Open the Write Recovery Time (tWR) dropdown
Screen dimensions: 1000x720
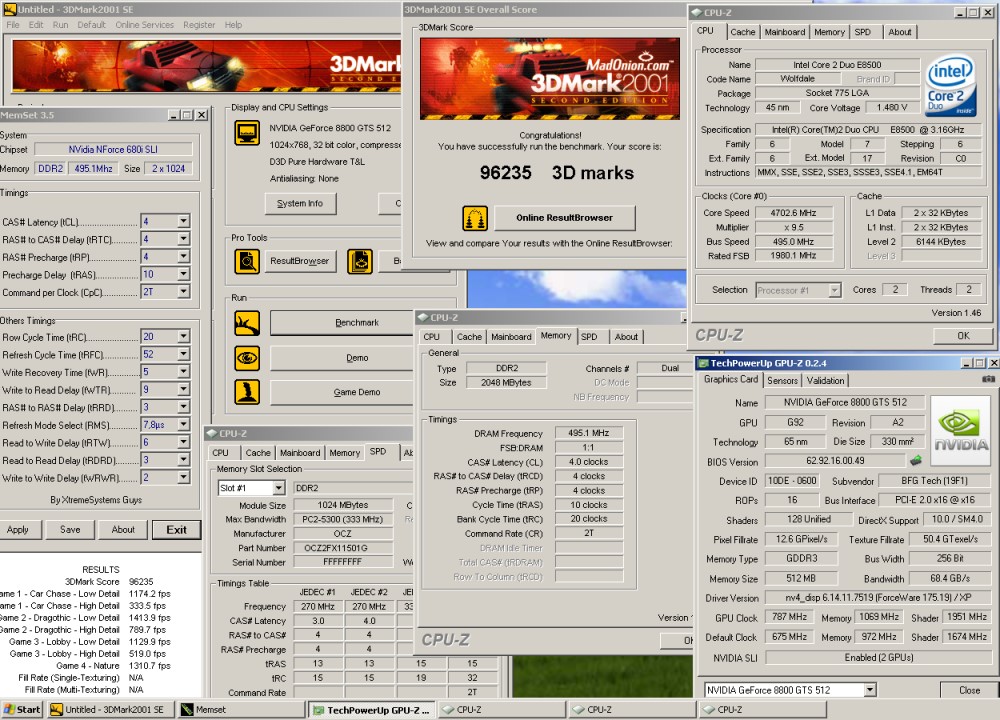click(x=183, y=371)
